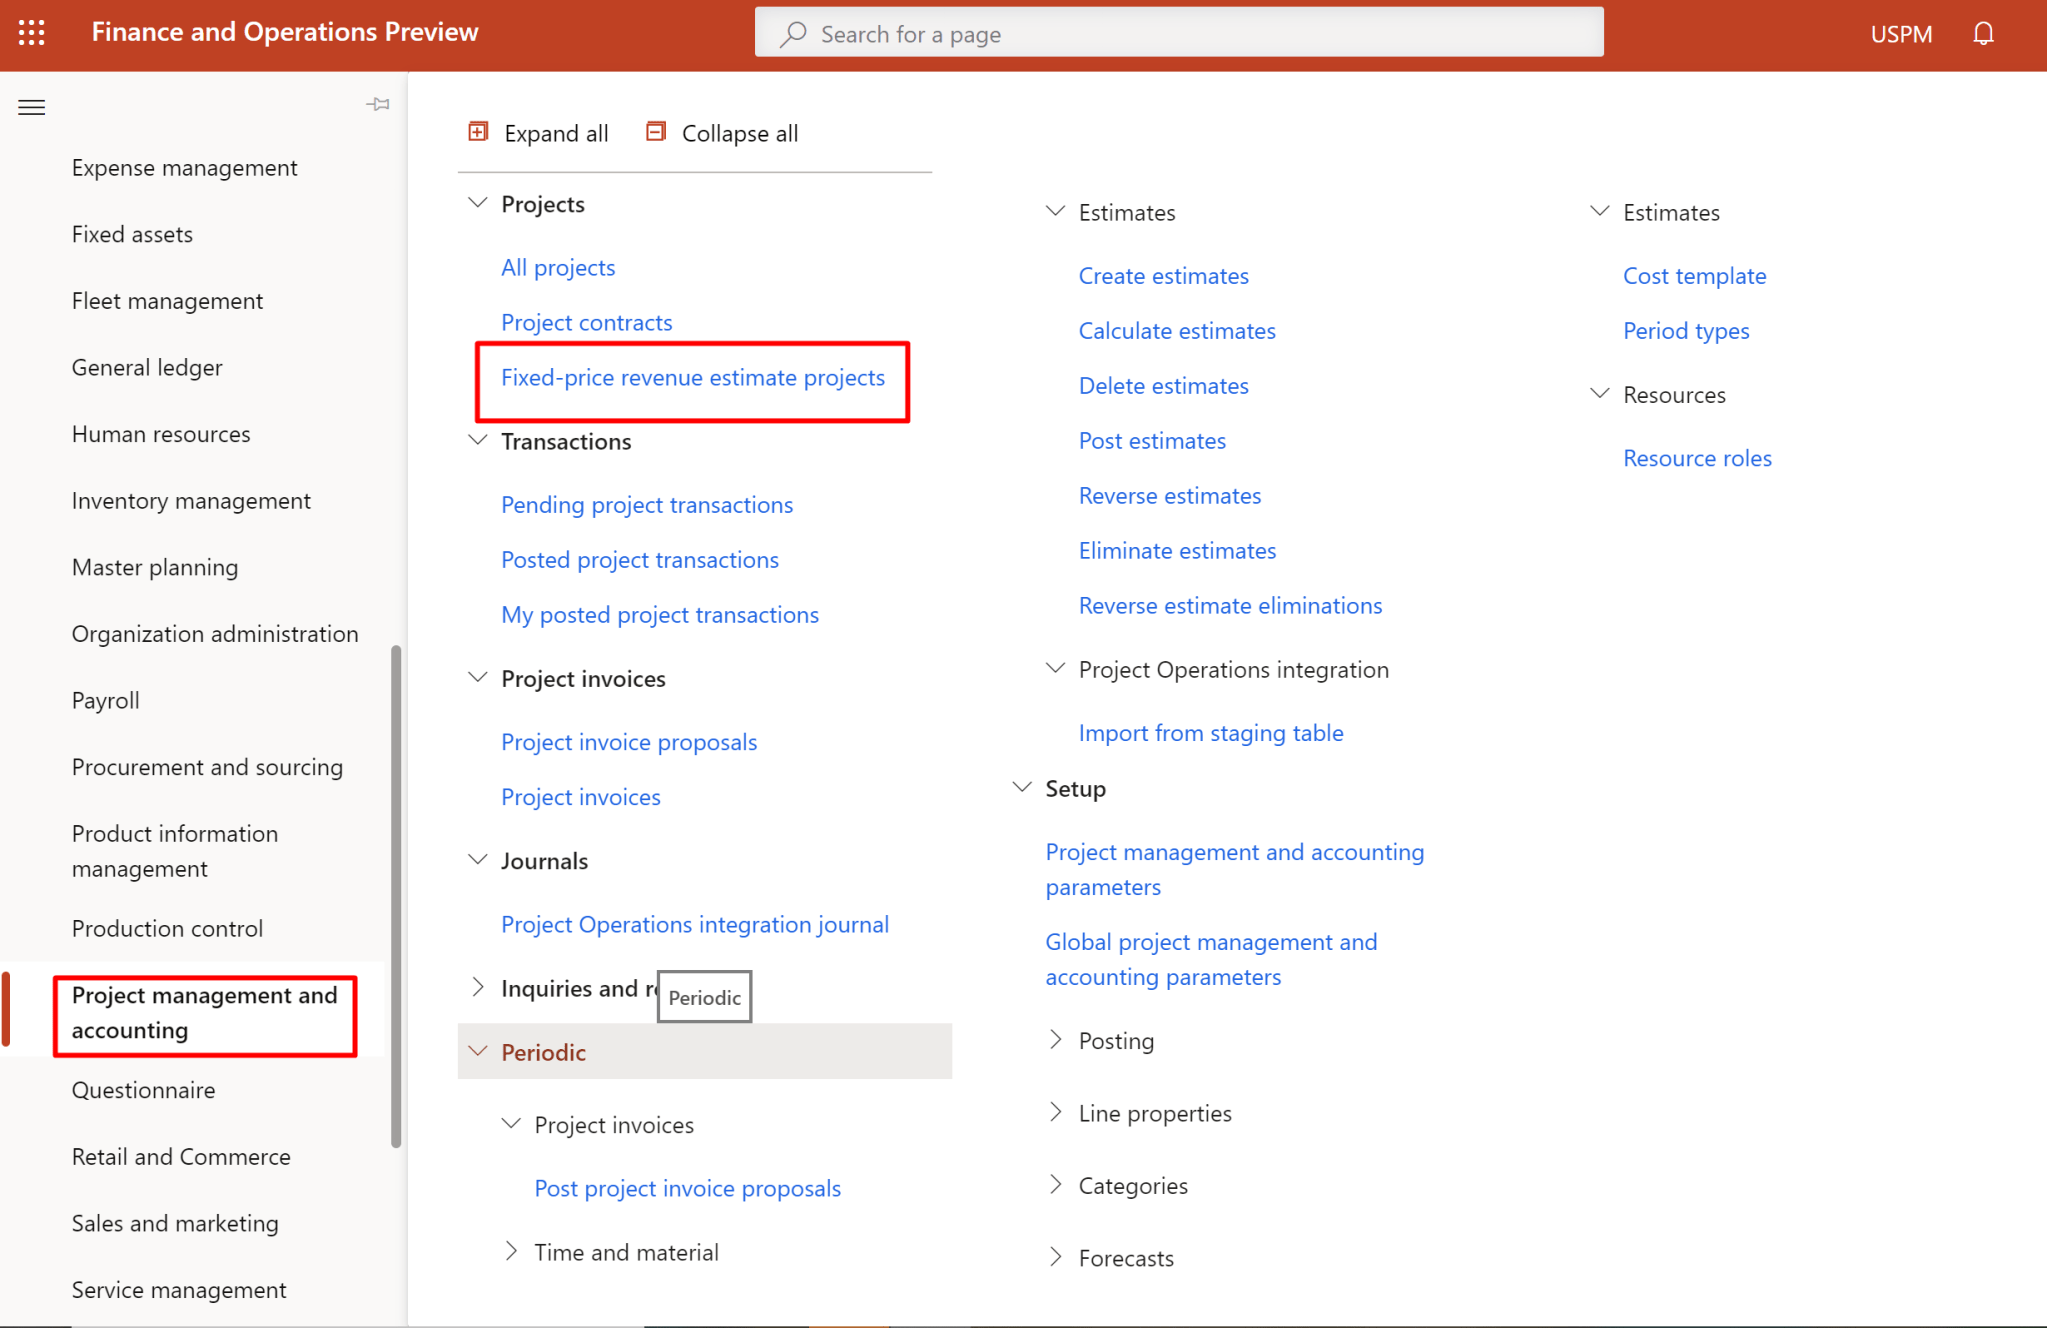This screenshot has width=2047, height=1328.
Task: Open Post project invoice proposals
Action: pos(686,1187)
